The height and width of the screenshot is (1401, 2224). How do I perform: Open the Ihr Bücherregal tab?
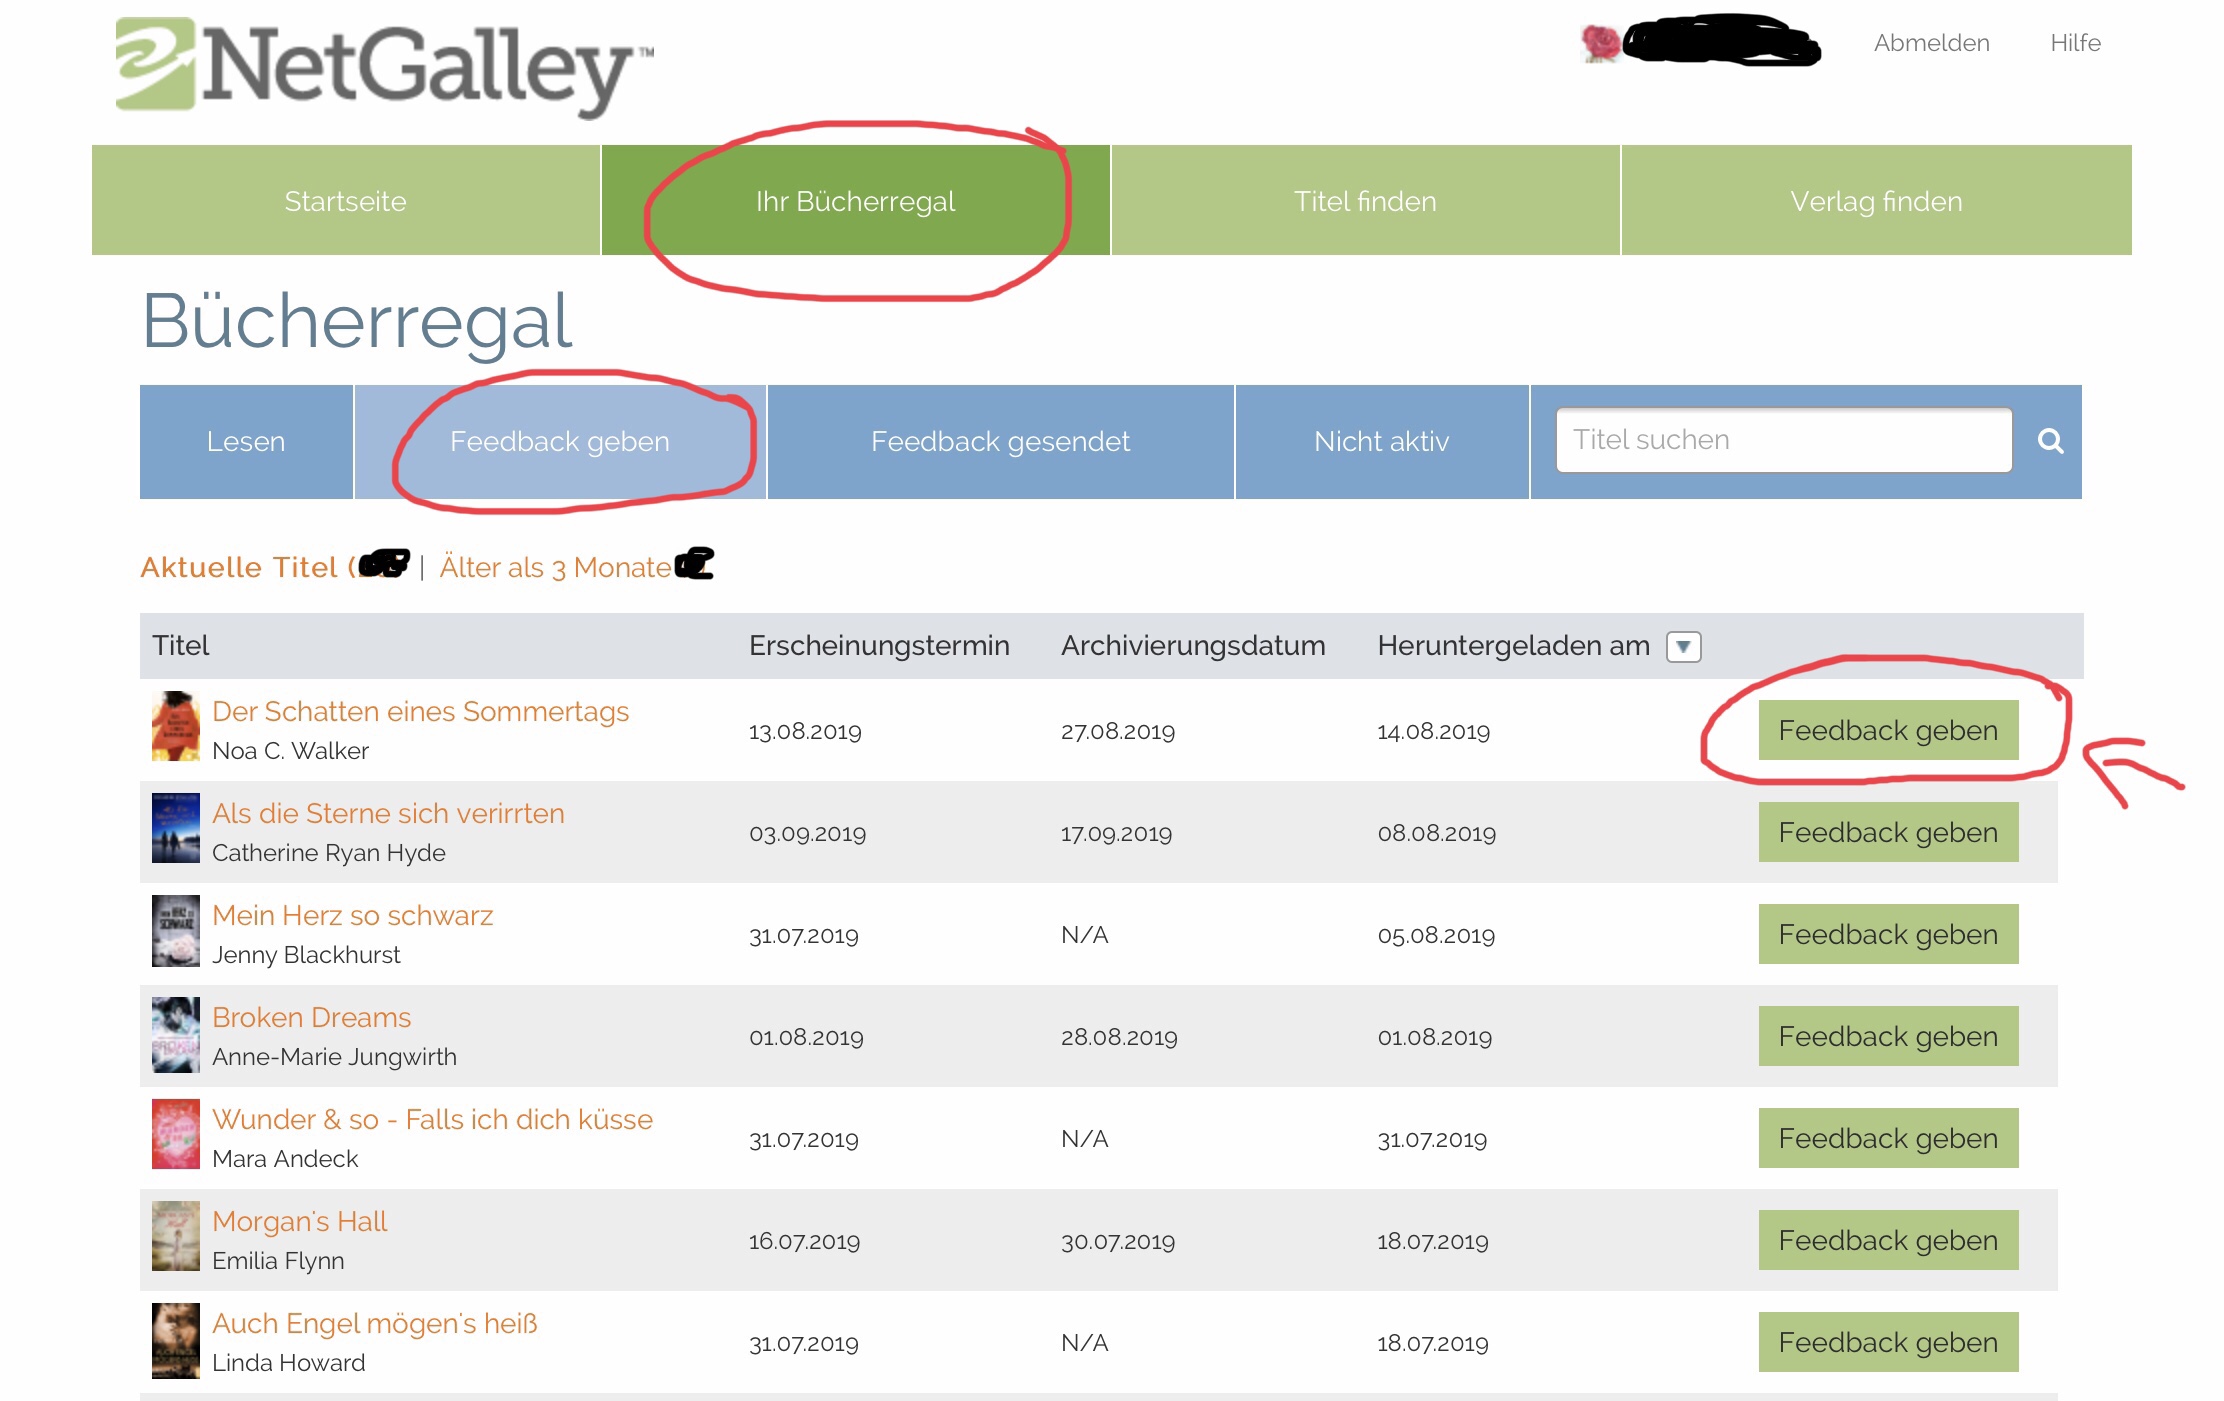pyautogui.click(x=856, y=200)
